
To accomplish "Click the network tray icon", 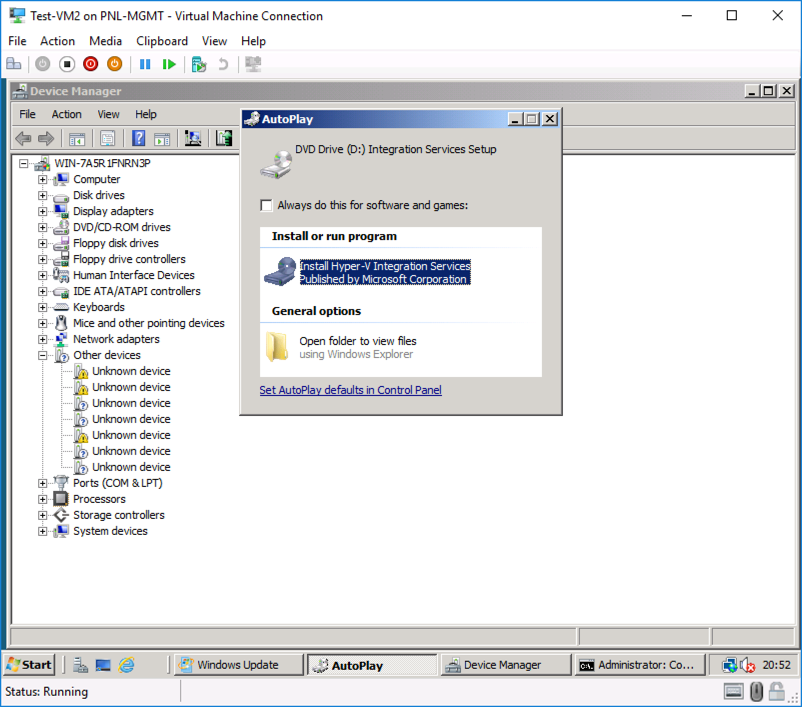I will [729, 665].
